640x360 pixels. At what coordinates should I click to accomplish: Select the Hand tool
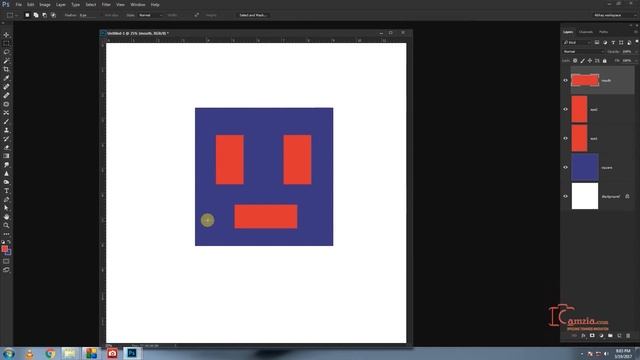[x=6, y=217]
